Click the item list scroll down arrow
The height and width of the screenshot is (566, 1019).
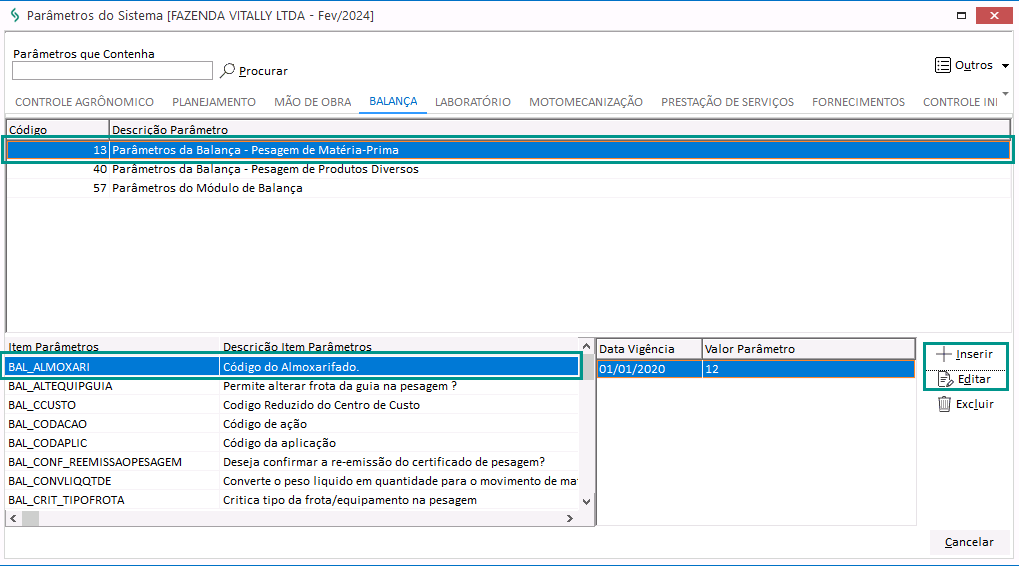(586, 501)
